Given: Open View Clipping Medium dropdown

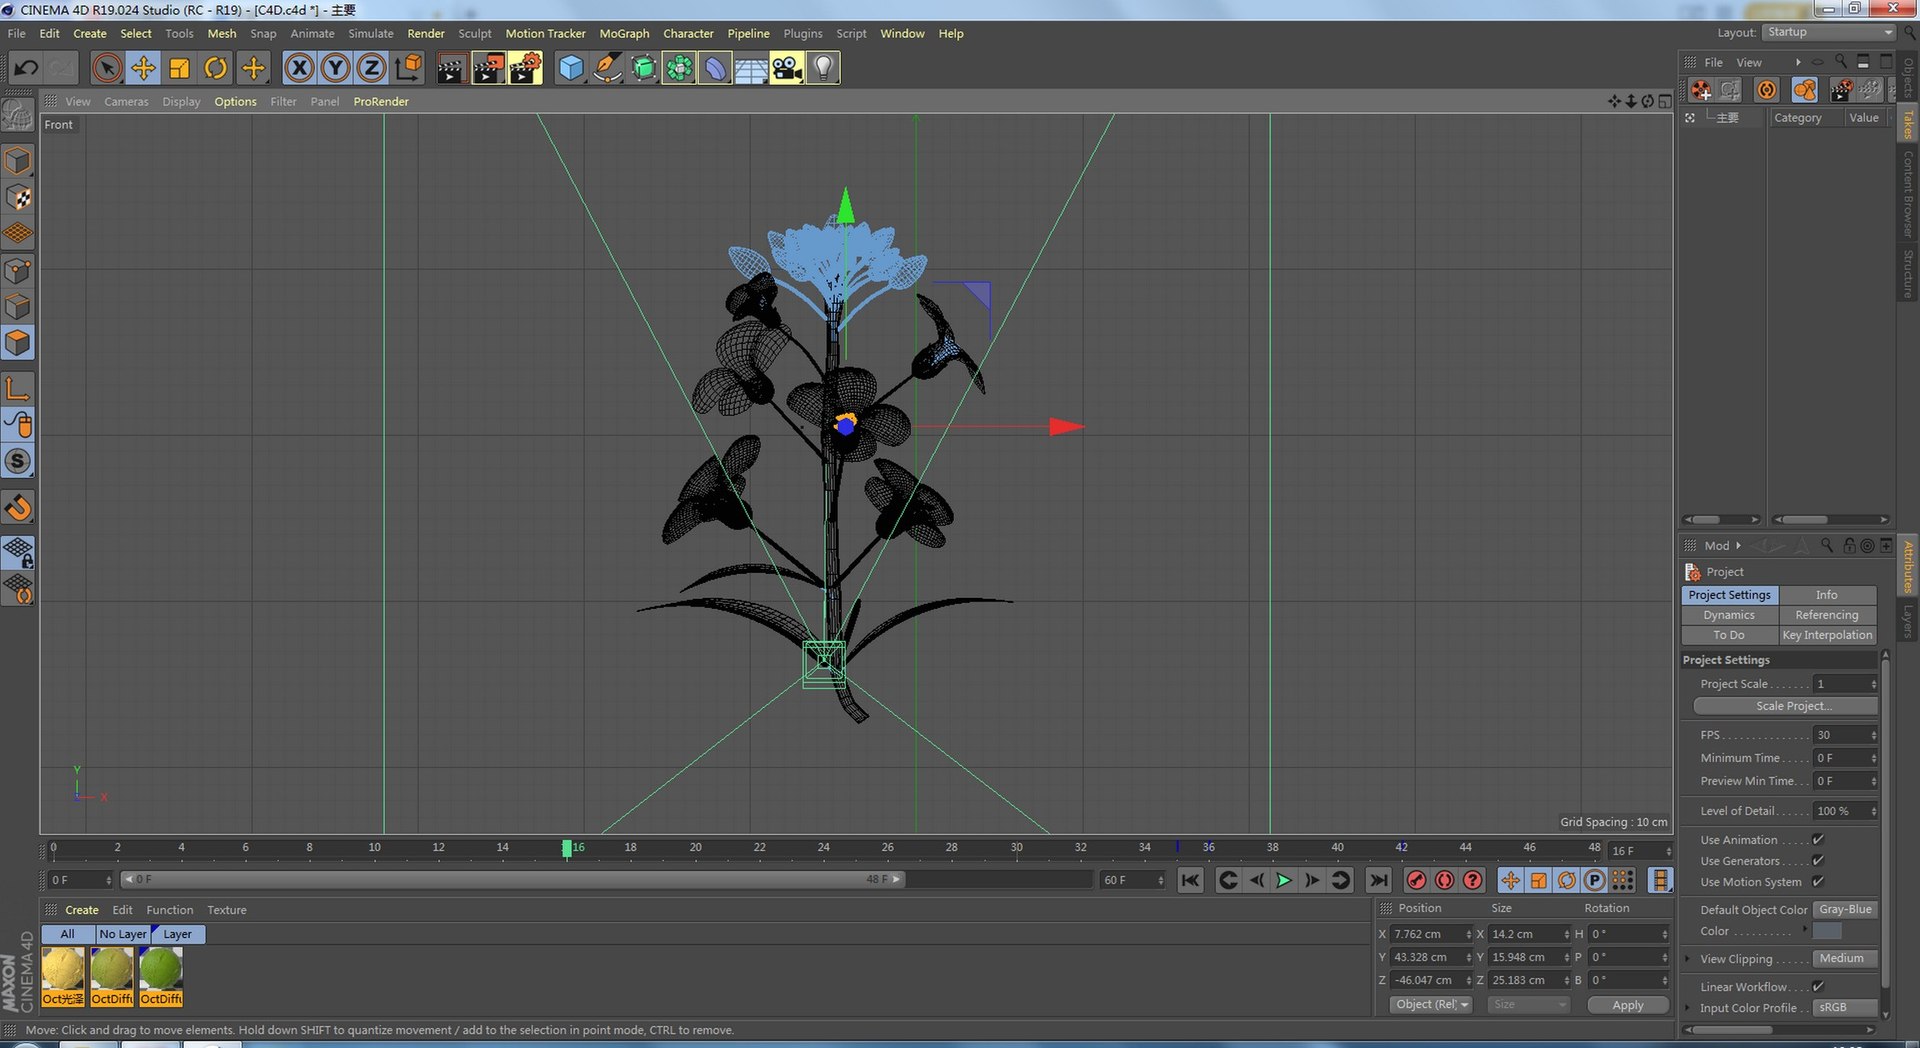Looking at the screenshot, I should pos(1846,958).
